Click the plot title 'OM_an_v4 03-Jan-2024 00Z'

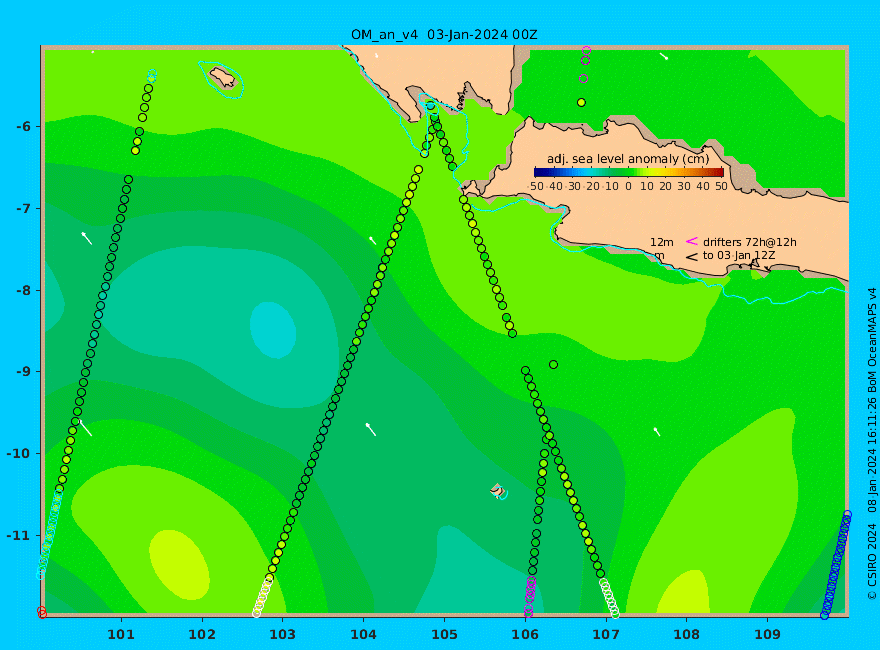coord(444,35)
